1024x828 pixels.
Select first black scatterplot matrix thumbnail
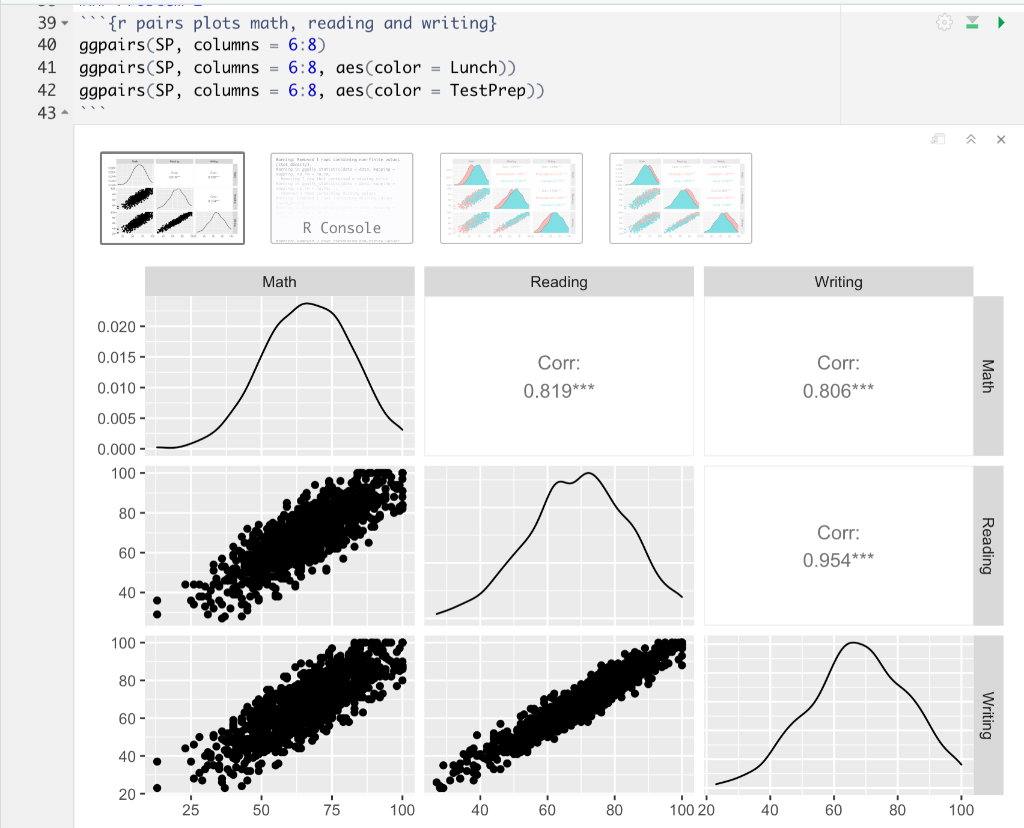172,198
